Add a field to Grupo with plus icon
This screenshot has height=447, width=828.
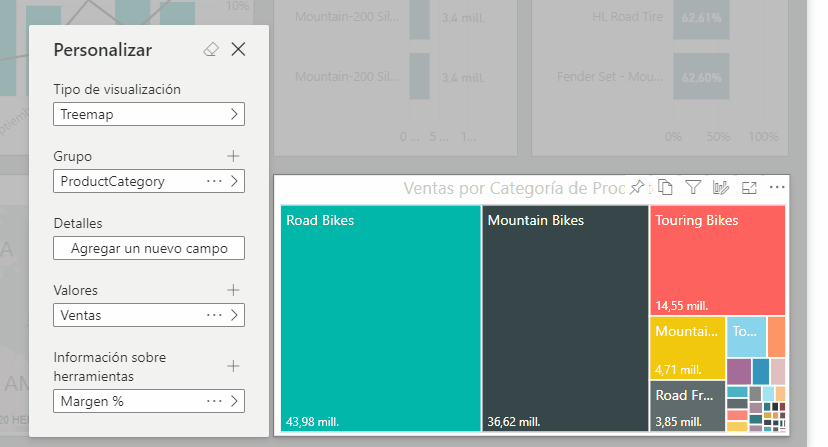click(x=233, y=156)
